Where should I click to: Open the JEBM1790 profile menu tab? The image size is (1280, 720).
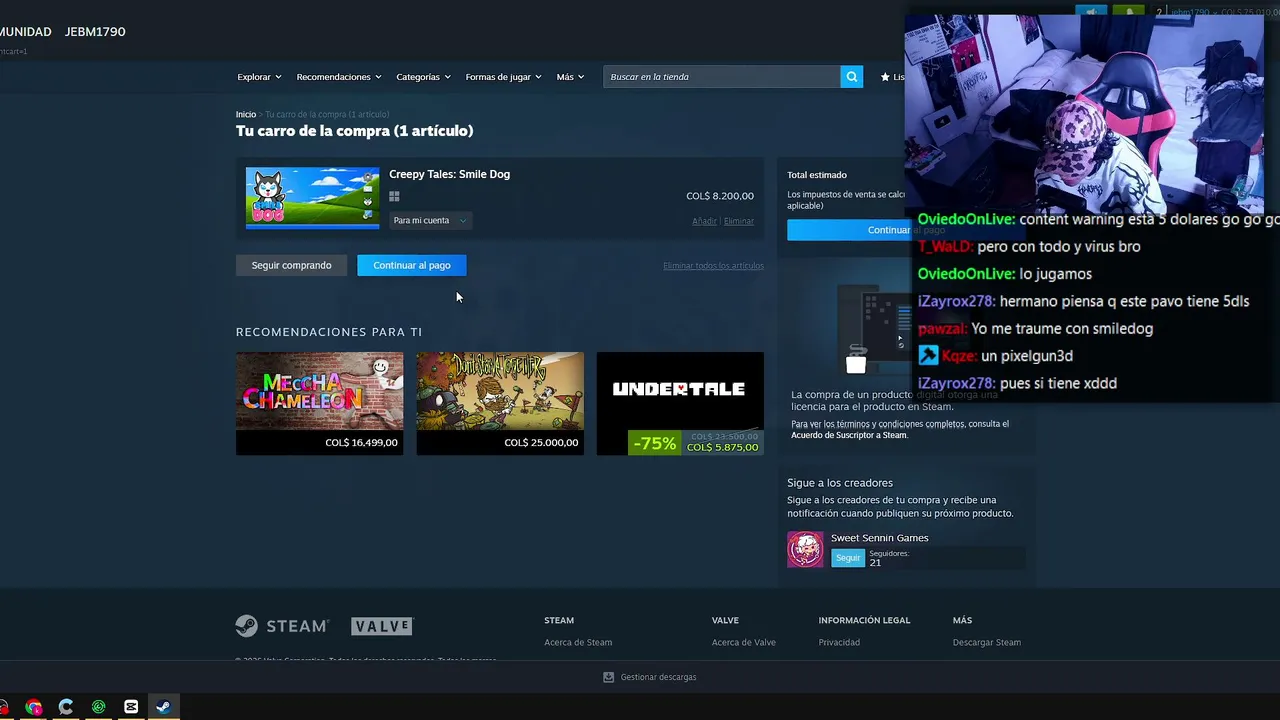[x=95, y=32]
